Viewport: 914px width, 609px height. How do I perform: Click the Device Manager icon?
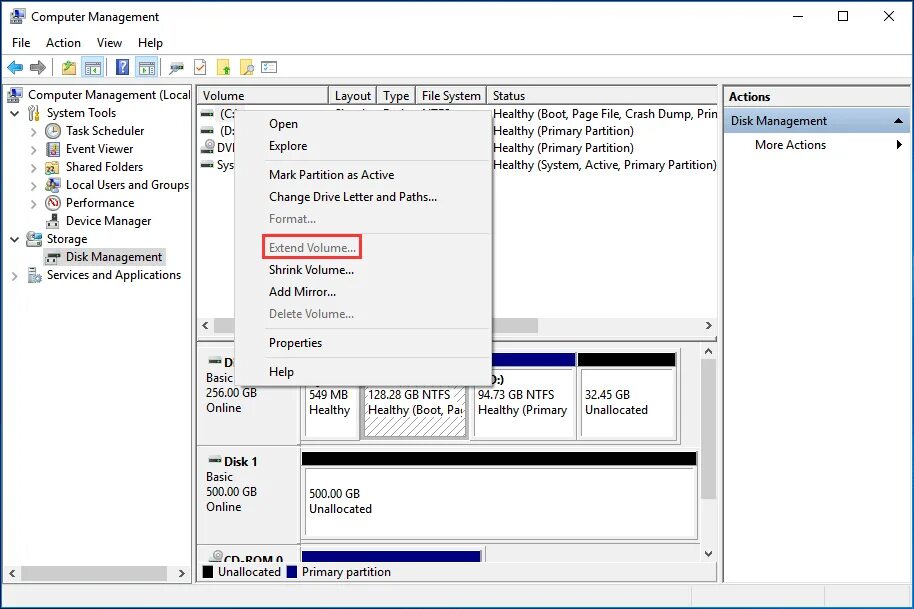[53, 221]
